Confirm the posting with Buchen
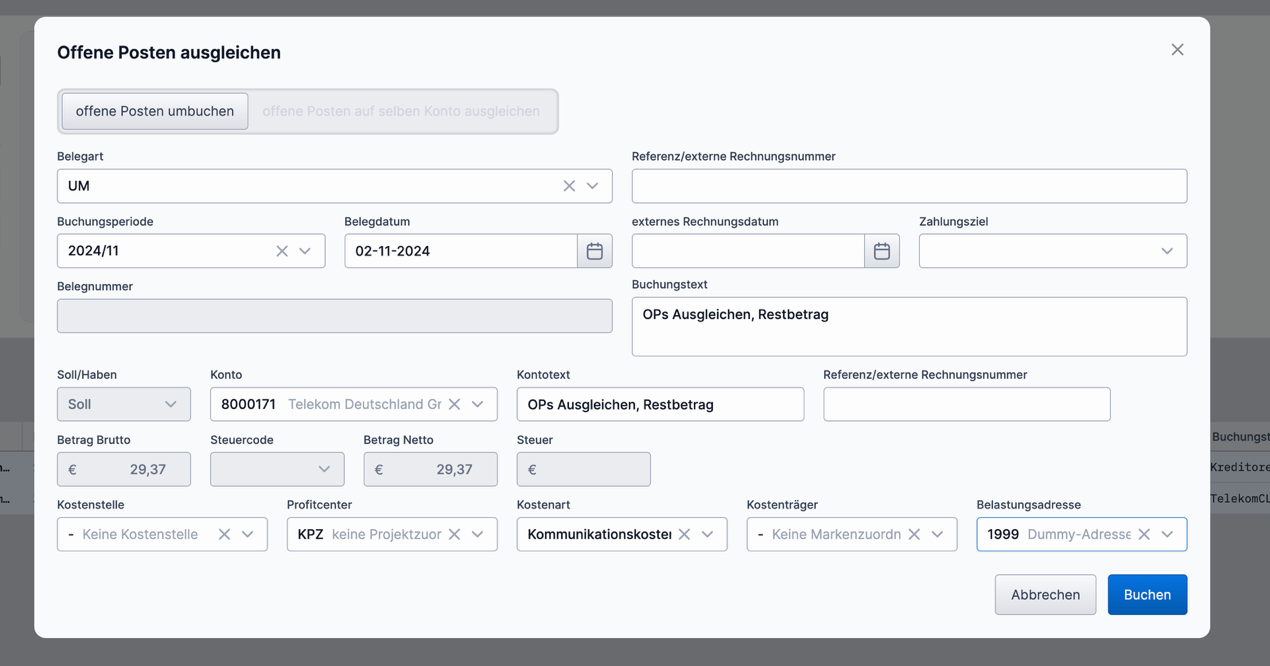The width and height of the screenshot is (1270, 666). click(x=1147, y=594)
